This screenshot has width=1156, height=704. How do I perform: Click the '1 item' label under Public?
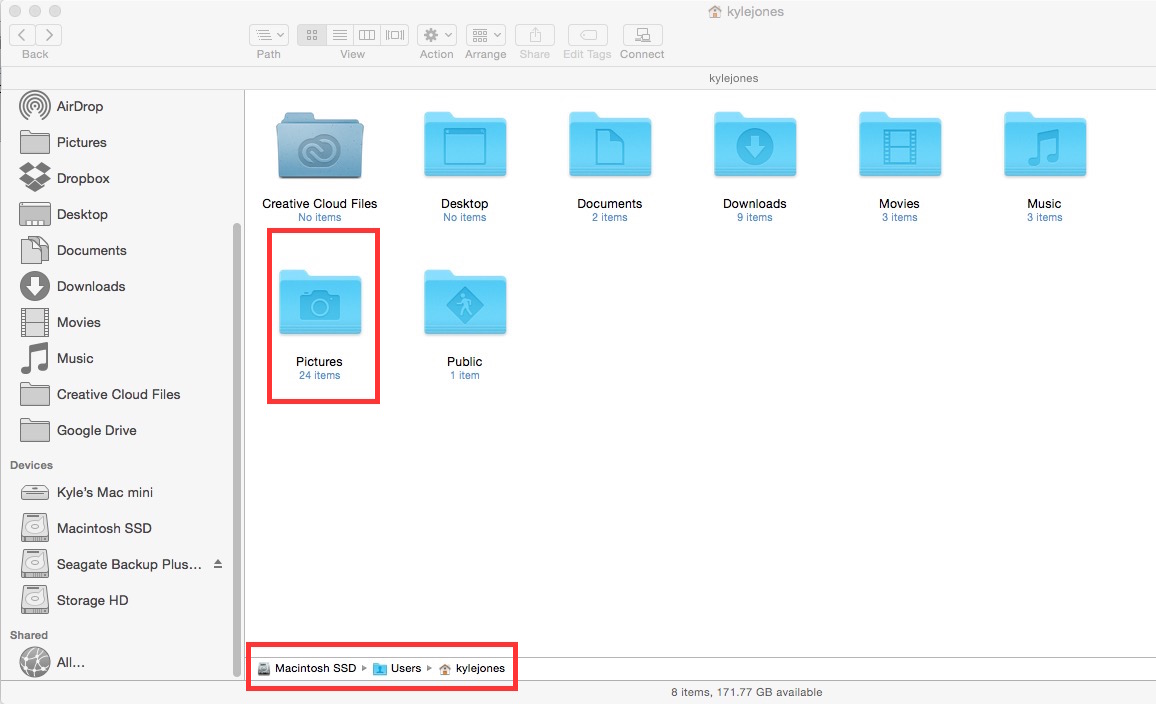pos(464,375)
